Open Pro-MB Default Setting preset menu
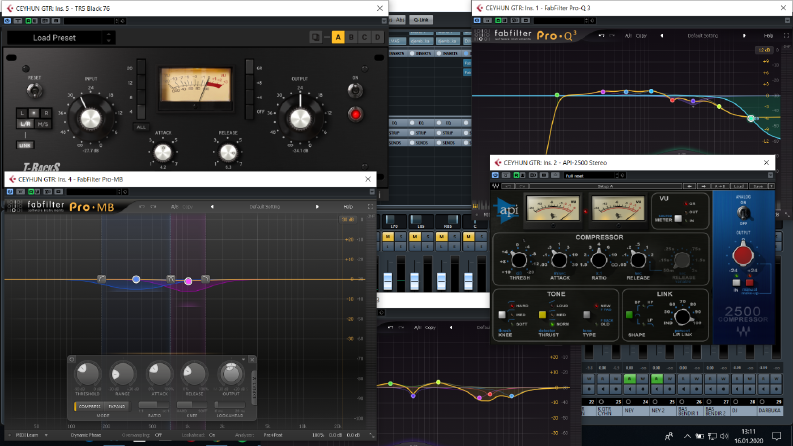This screenshot has width=793, height=446. pos(265,207)
